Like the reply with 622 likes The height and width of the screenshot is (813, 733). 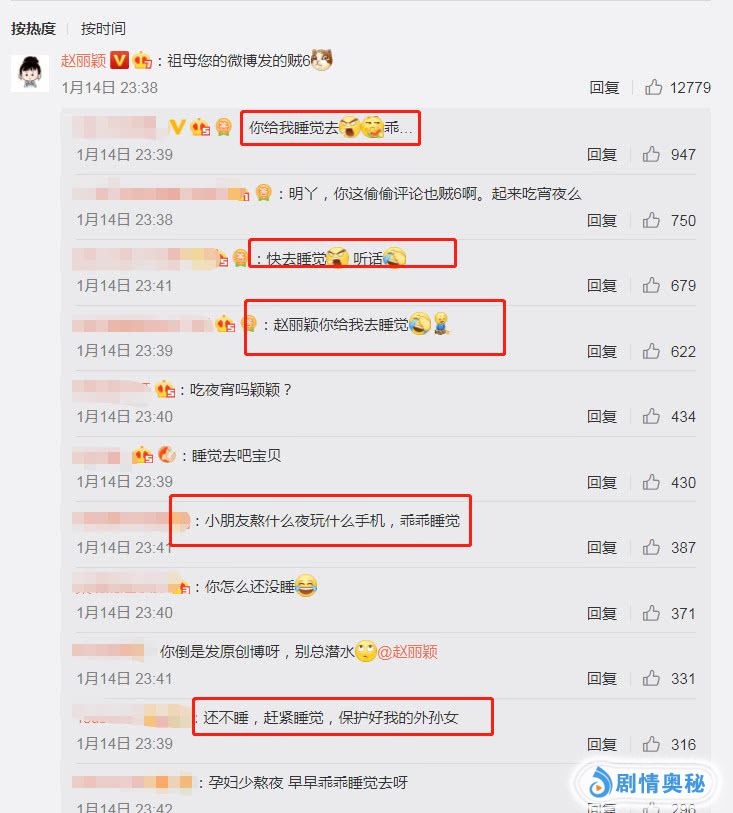point(651,351)
